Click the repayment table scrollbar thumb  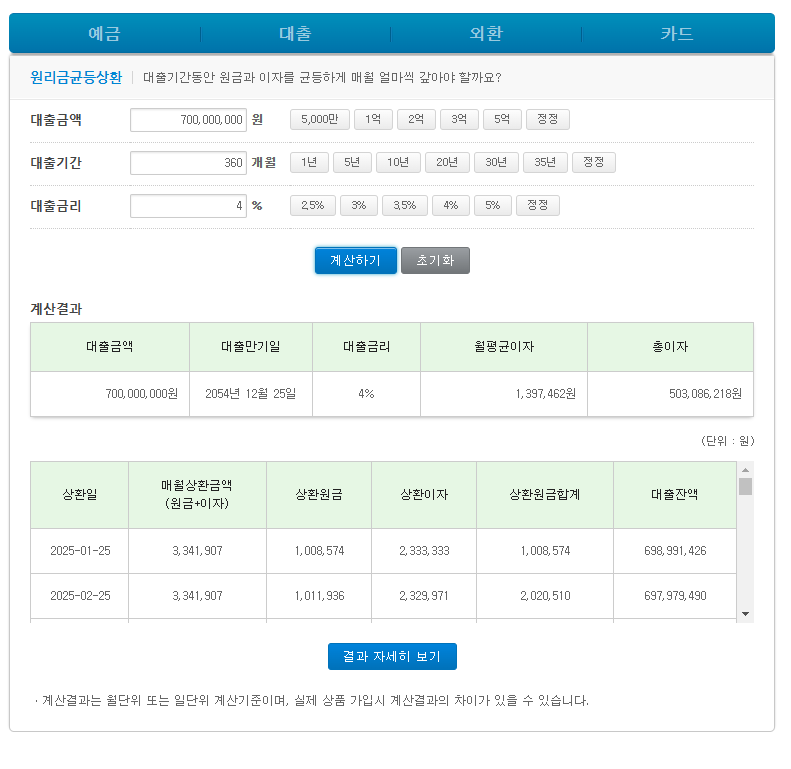coord(746,486)
